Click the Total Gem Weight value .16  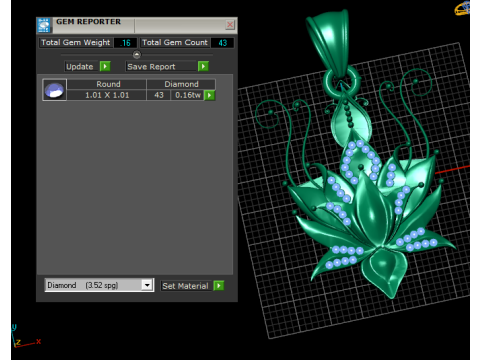click(x=125, y=43)
